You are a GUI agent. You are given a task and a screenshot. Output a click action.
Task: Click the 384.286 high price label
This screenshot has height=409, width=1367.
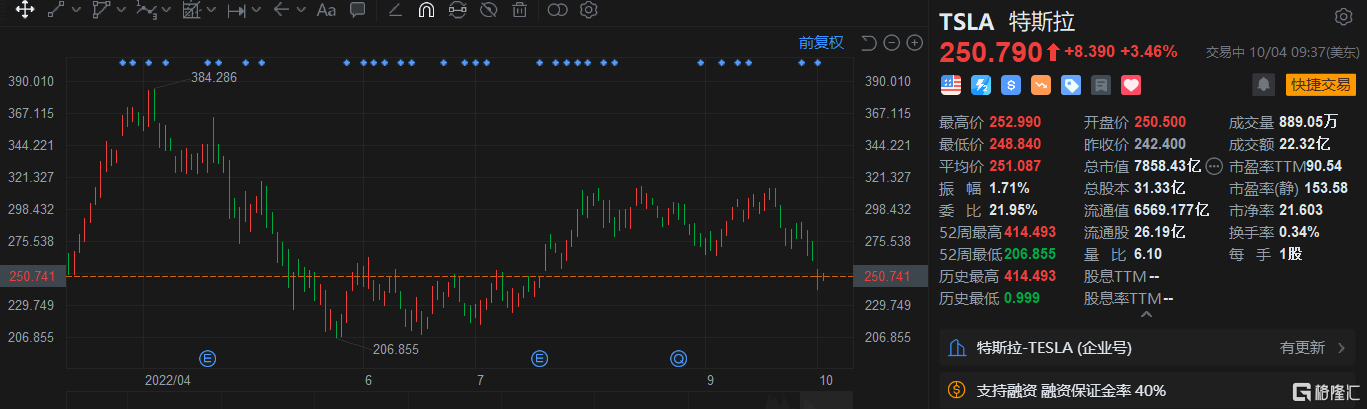pos(213,77)
